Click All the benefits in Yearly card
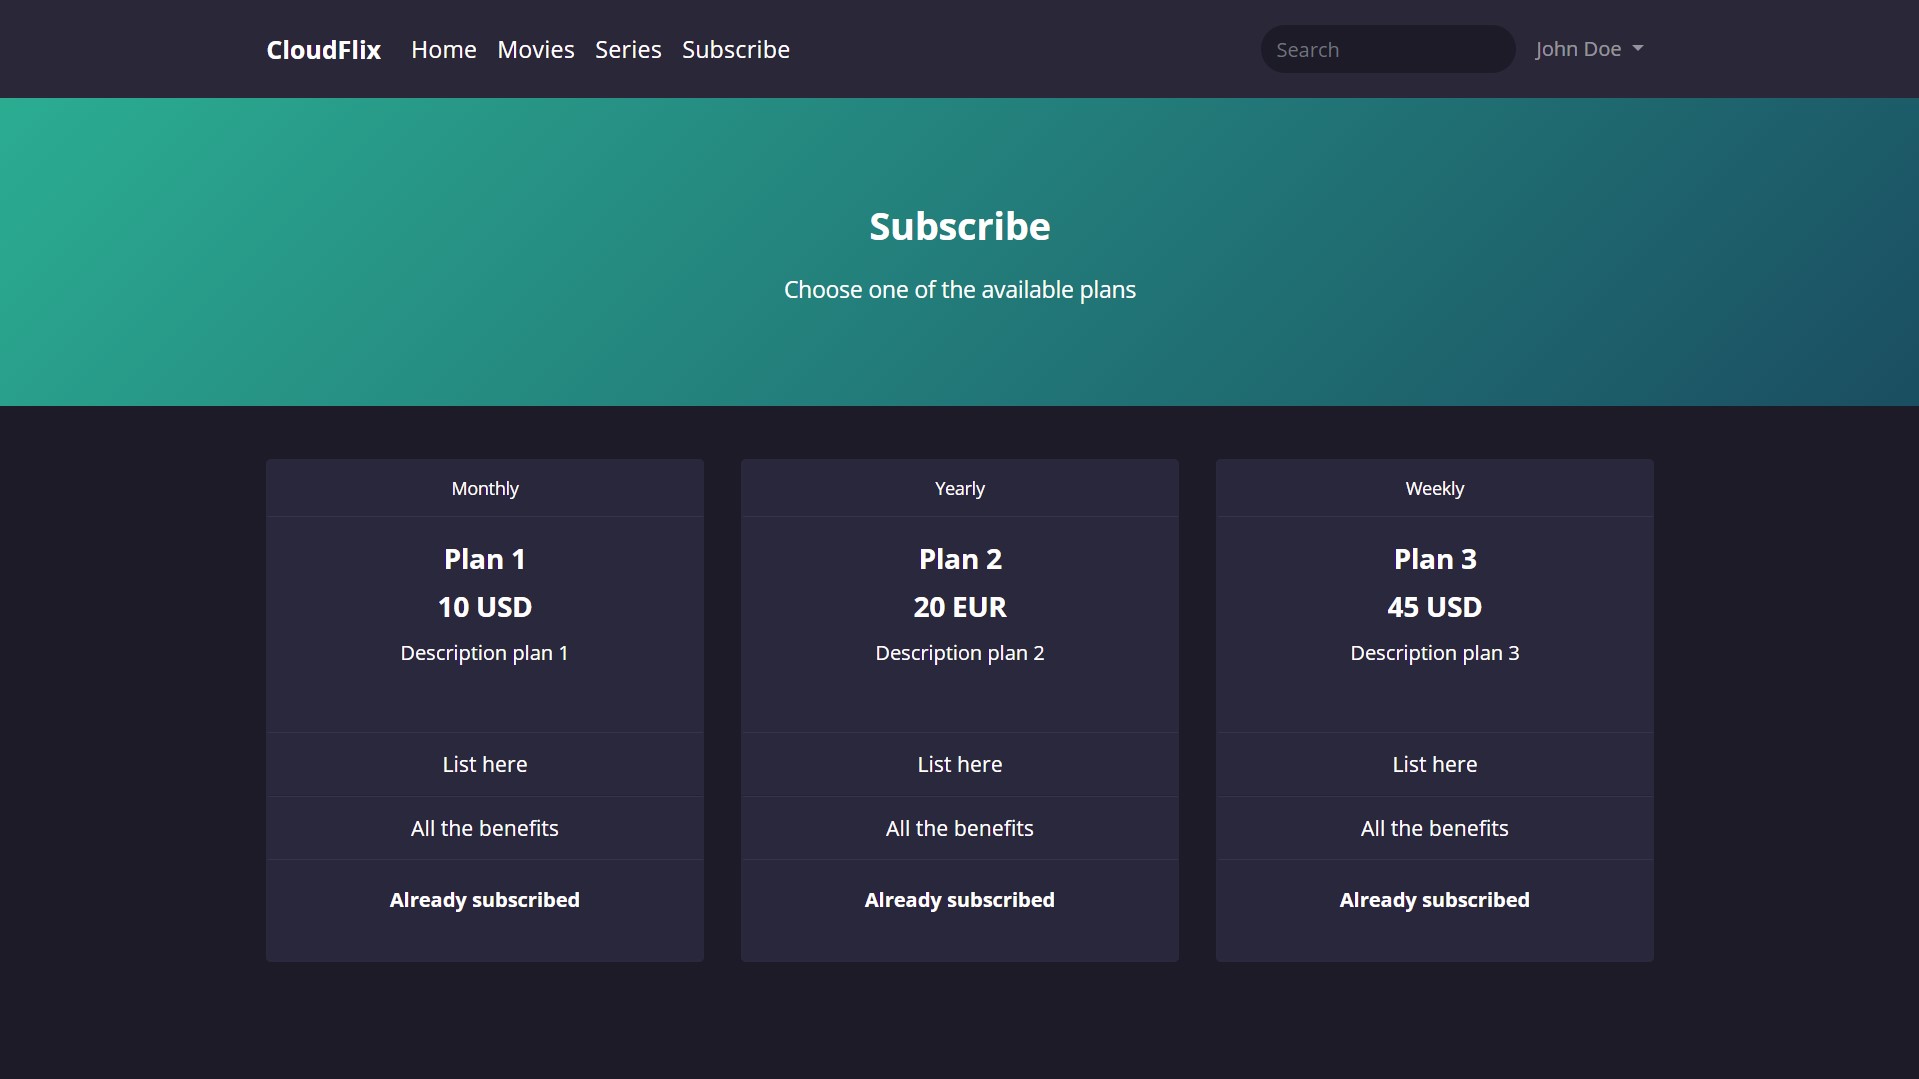This screenshot has height=1079, width=1919. click(960, 828)
